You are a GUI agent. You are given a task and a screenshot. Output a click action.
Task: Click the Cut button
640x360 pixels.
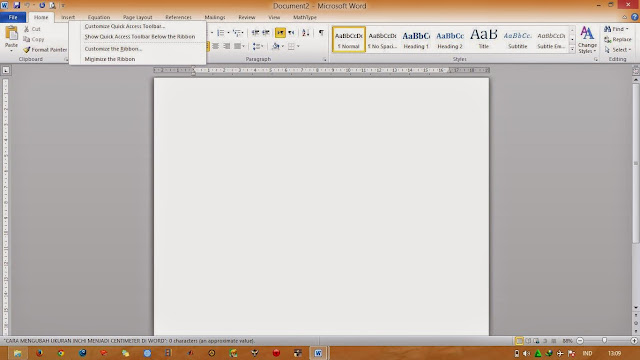coord(32,29)
